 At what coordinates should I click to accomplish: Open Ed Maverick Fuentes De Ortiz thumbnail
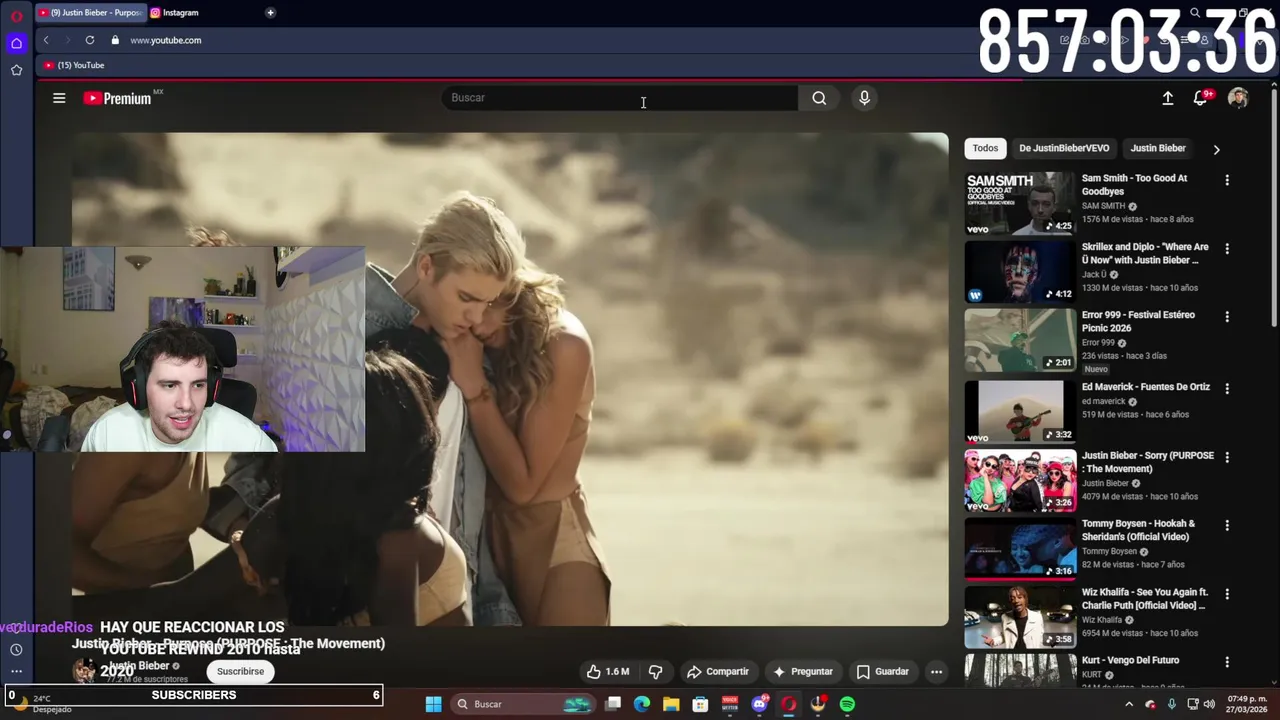pyautogui.click(x=1020, y=411)
